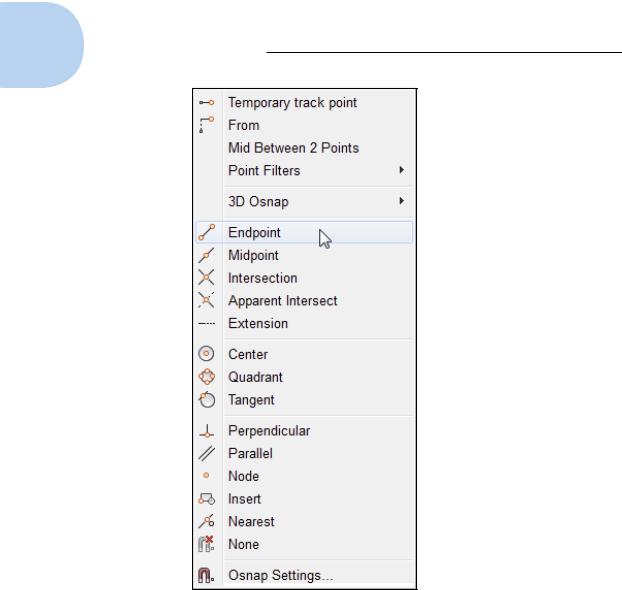The height and width of the screenshot is (590, 622).
Task: Click the Node point icon
Action: pos(206,475)
